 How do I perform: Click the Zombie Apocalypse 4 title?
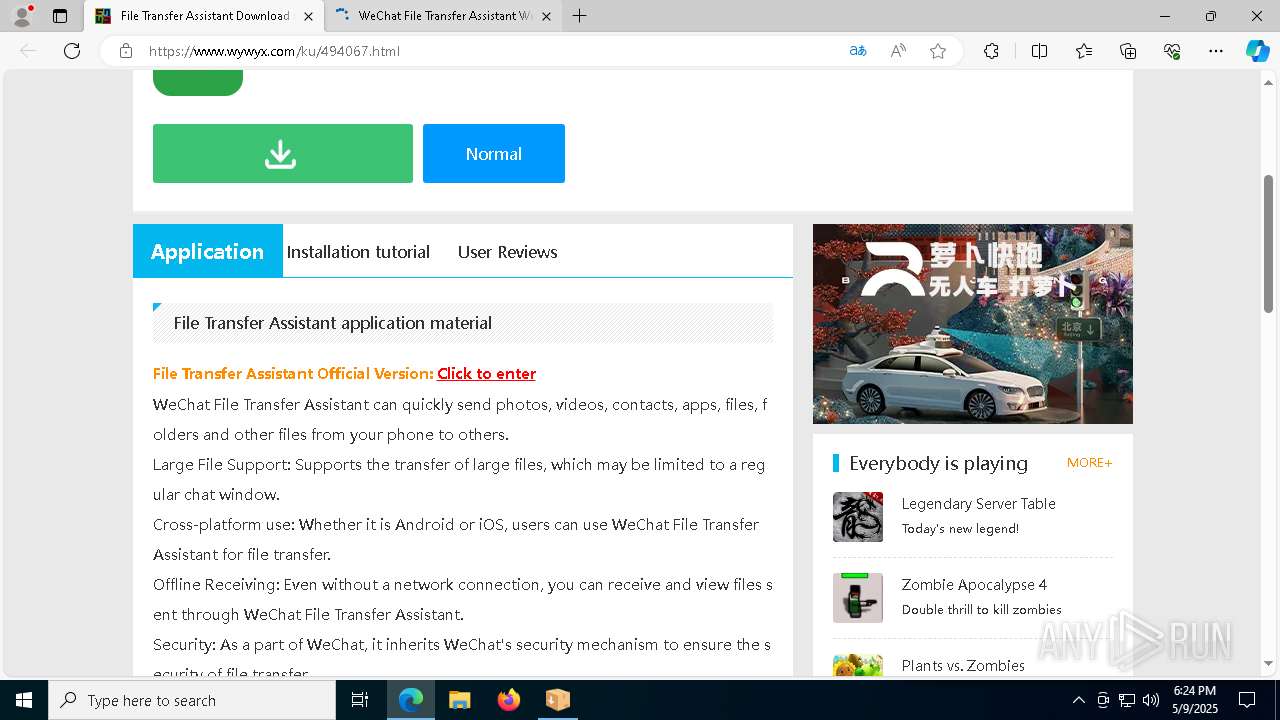pyautogui.click(x=974, y=585)
